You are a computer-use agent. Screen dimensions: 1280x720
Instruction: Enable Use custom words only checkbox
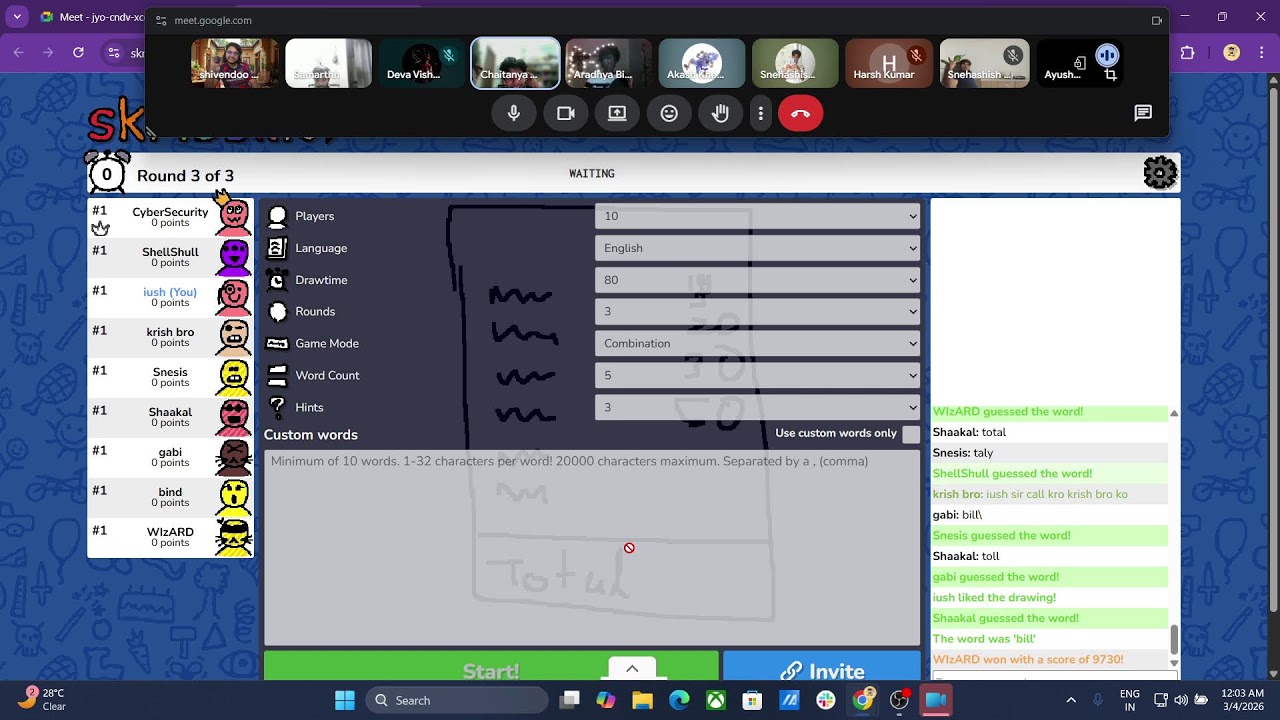coord(911,434)
